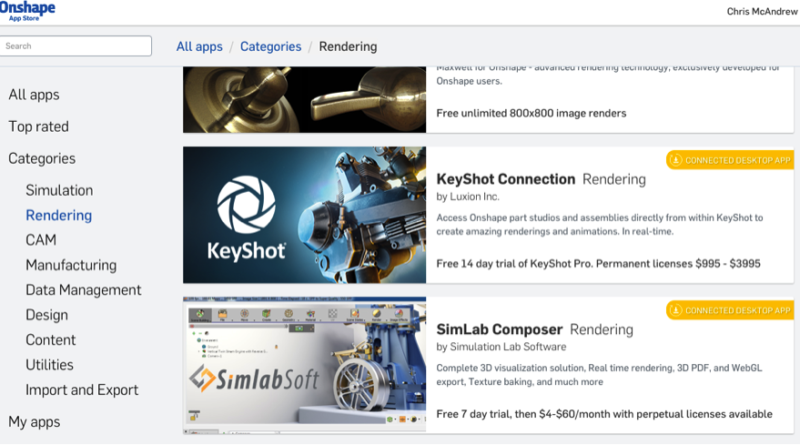This screenshot has width=800, height=445.
Task: Open My apps in the sidebar
Action: (x=34, y=422)
